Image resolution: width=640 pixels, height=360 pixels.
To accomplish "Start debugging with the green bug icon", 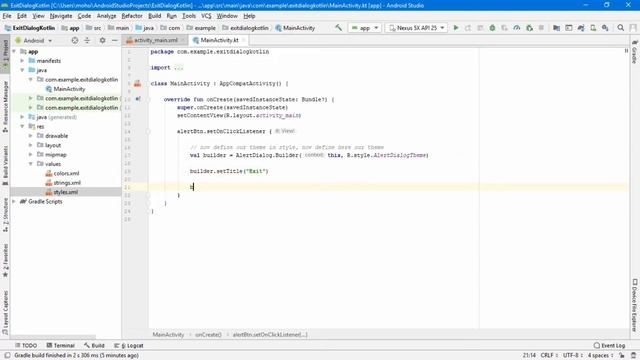I will coord(492,28).
